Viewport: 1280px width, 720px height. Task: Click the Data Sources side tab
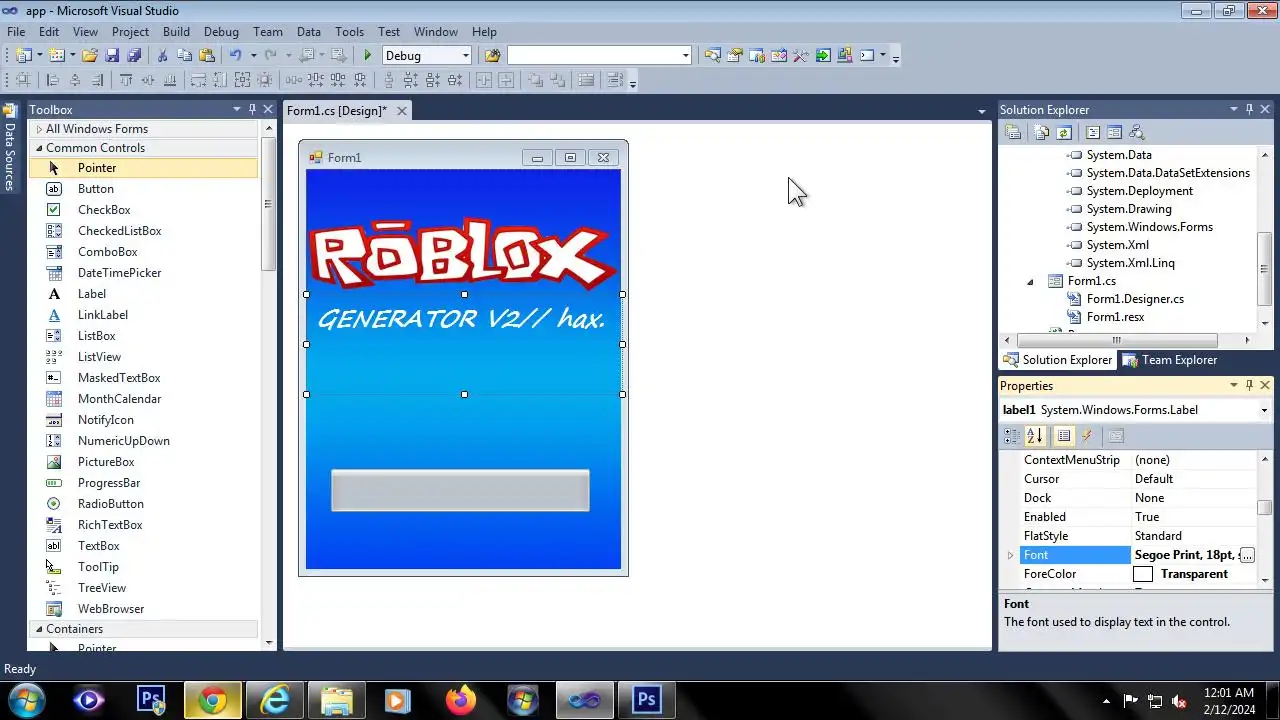coord(10,149)
